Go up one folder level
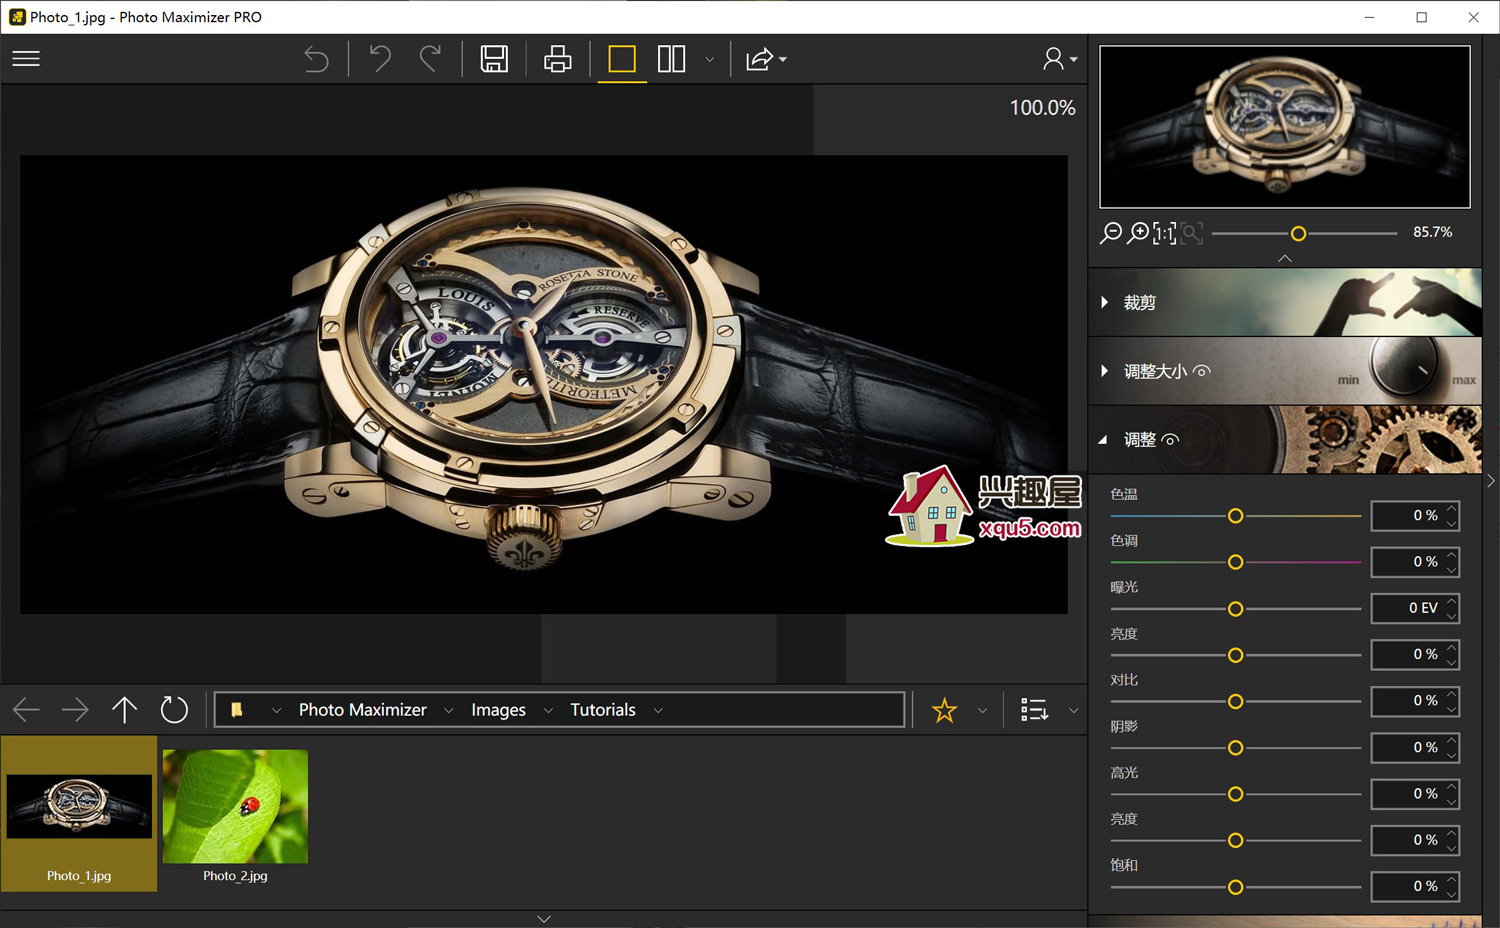 pyautogui.click(x=124, y=710)
